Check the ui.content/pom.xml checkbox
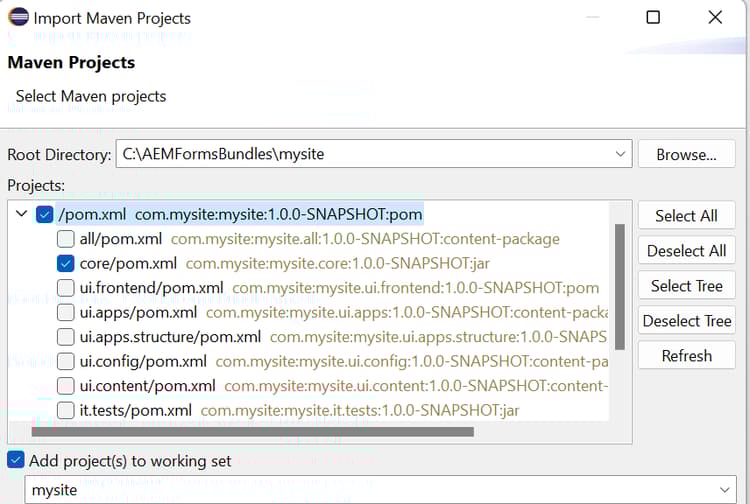Image resolution: width=750 pixels, height=504 pixels. [66, 385]
